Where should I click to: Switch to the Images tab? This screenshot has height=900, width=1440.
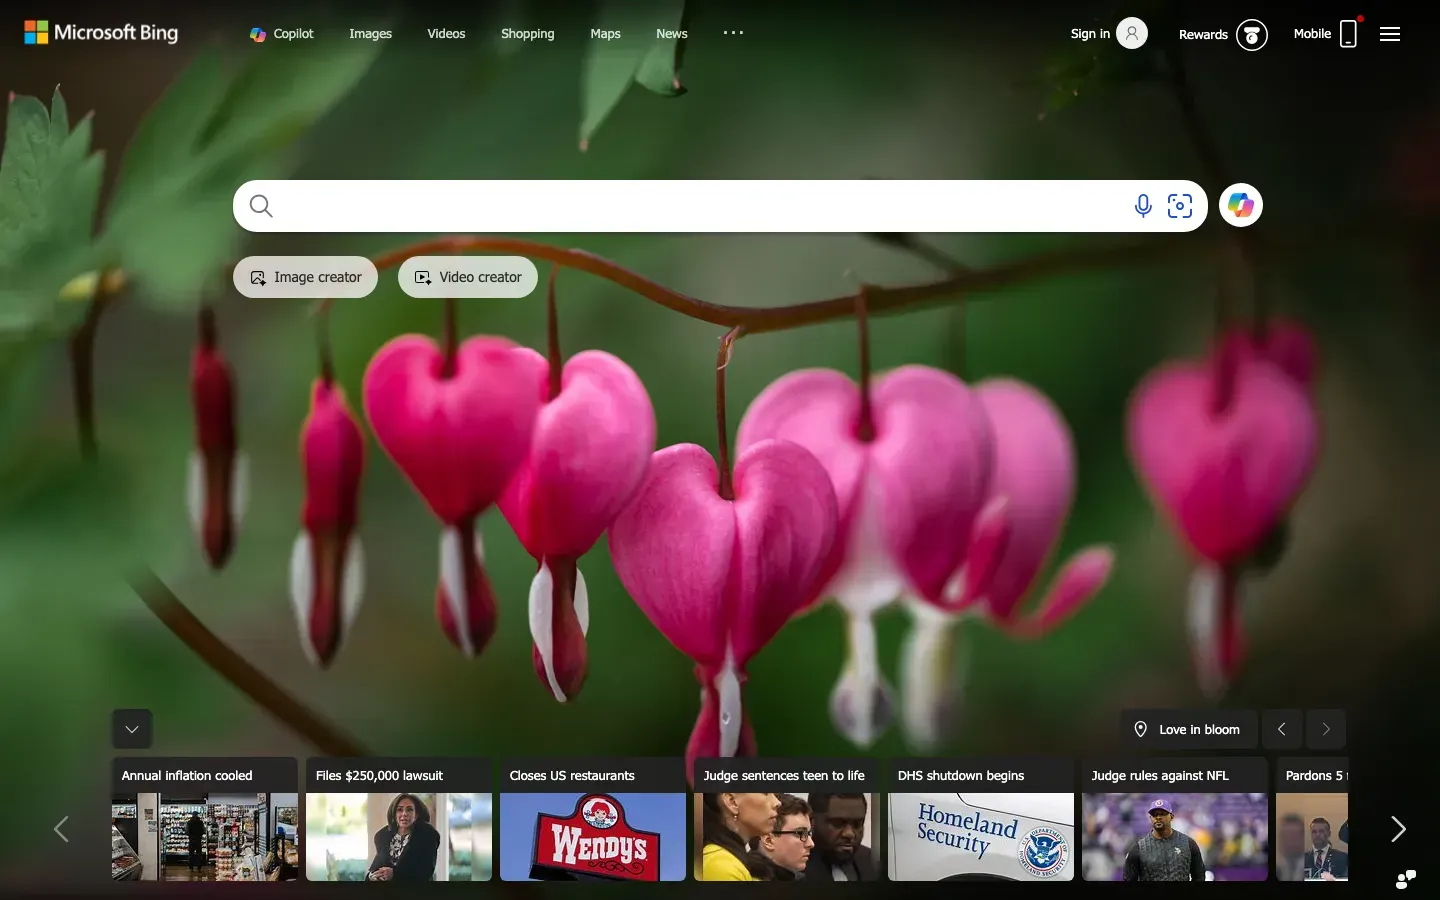370,33
